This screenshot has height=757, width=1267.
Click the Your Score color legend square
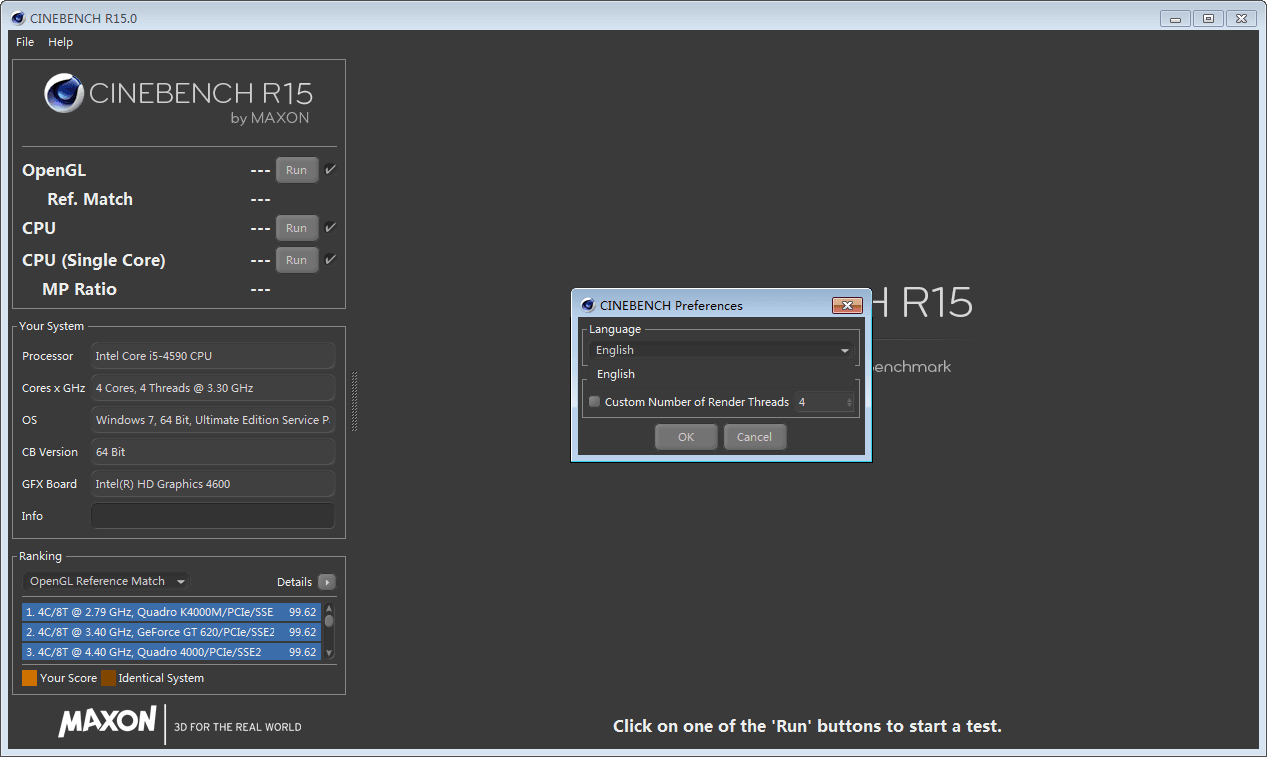click(x=29, y=678)
